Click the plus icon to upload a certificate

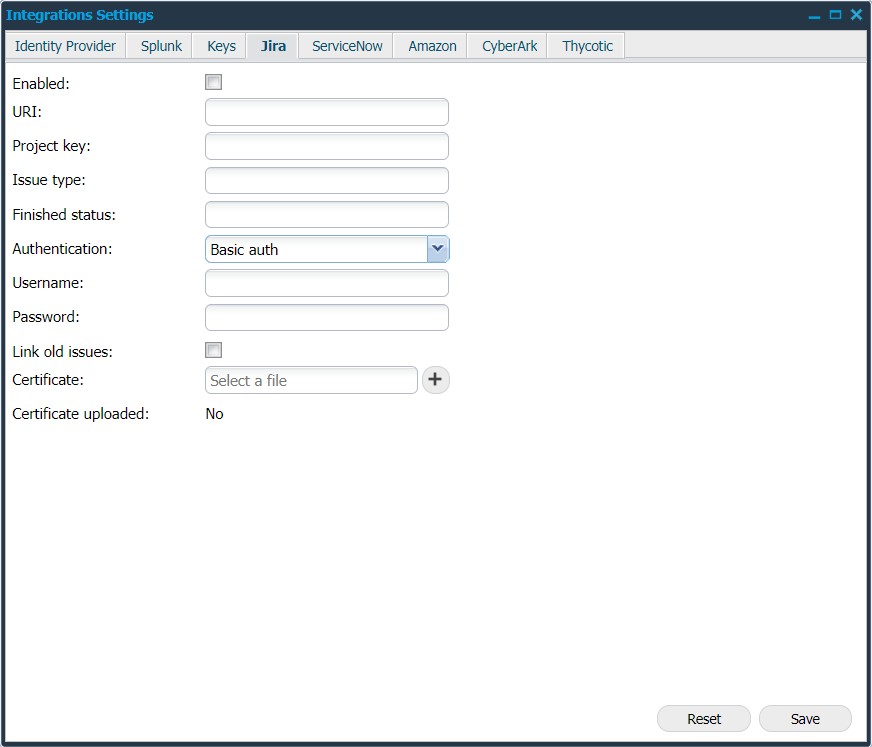point(435,380)
